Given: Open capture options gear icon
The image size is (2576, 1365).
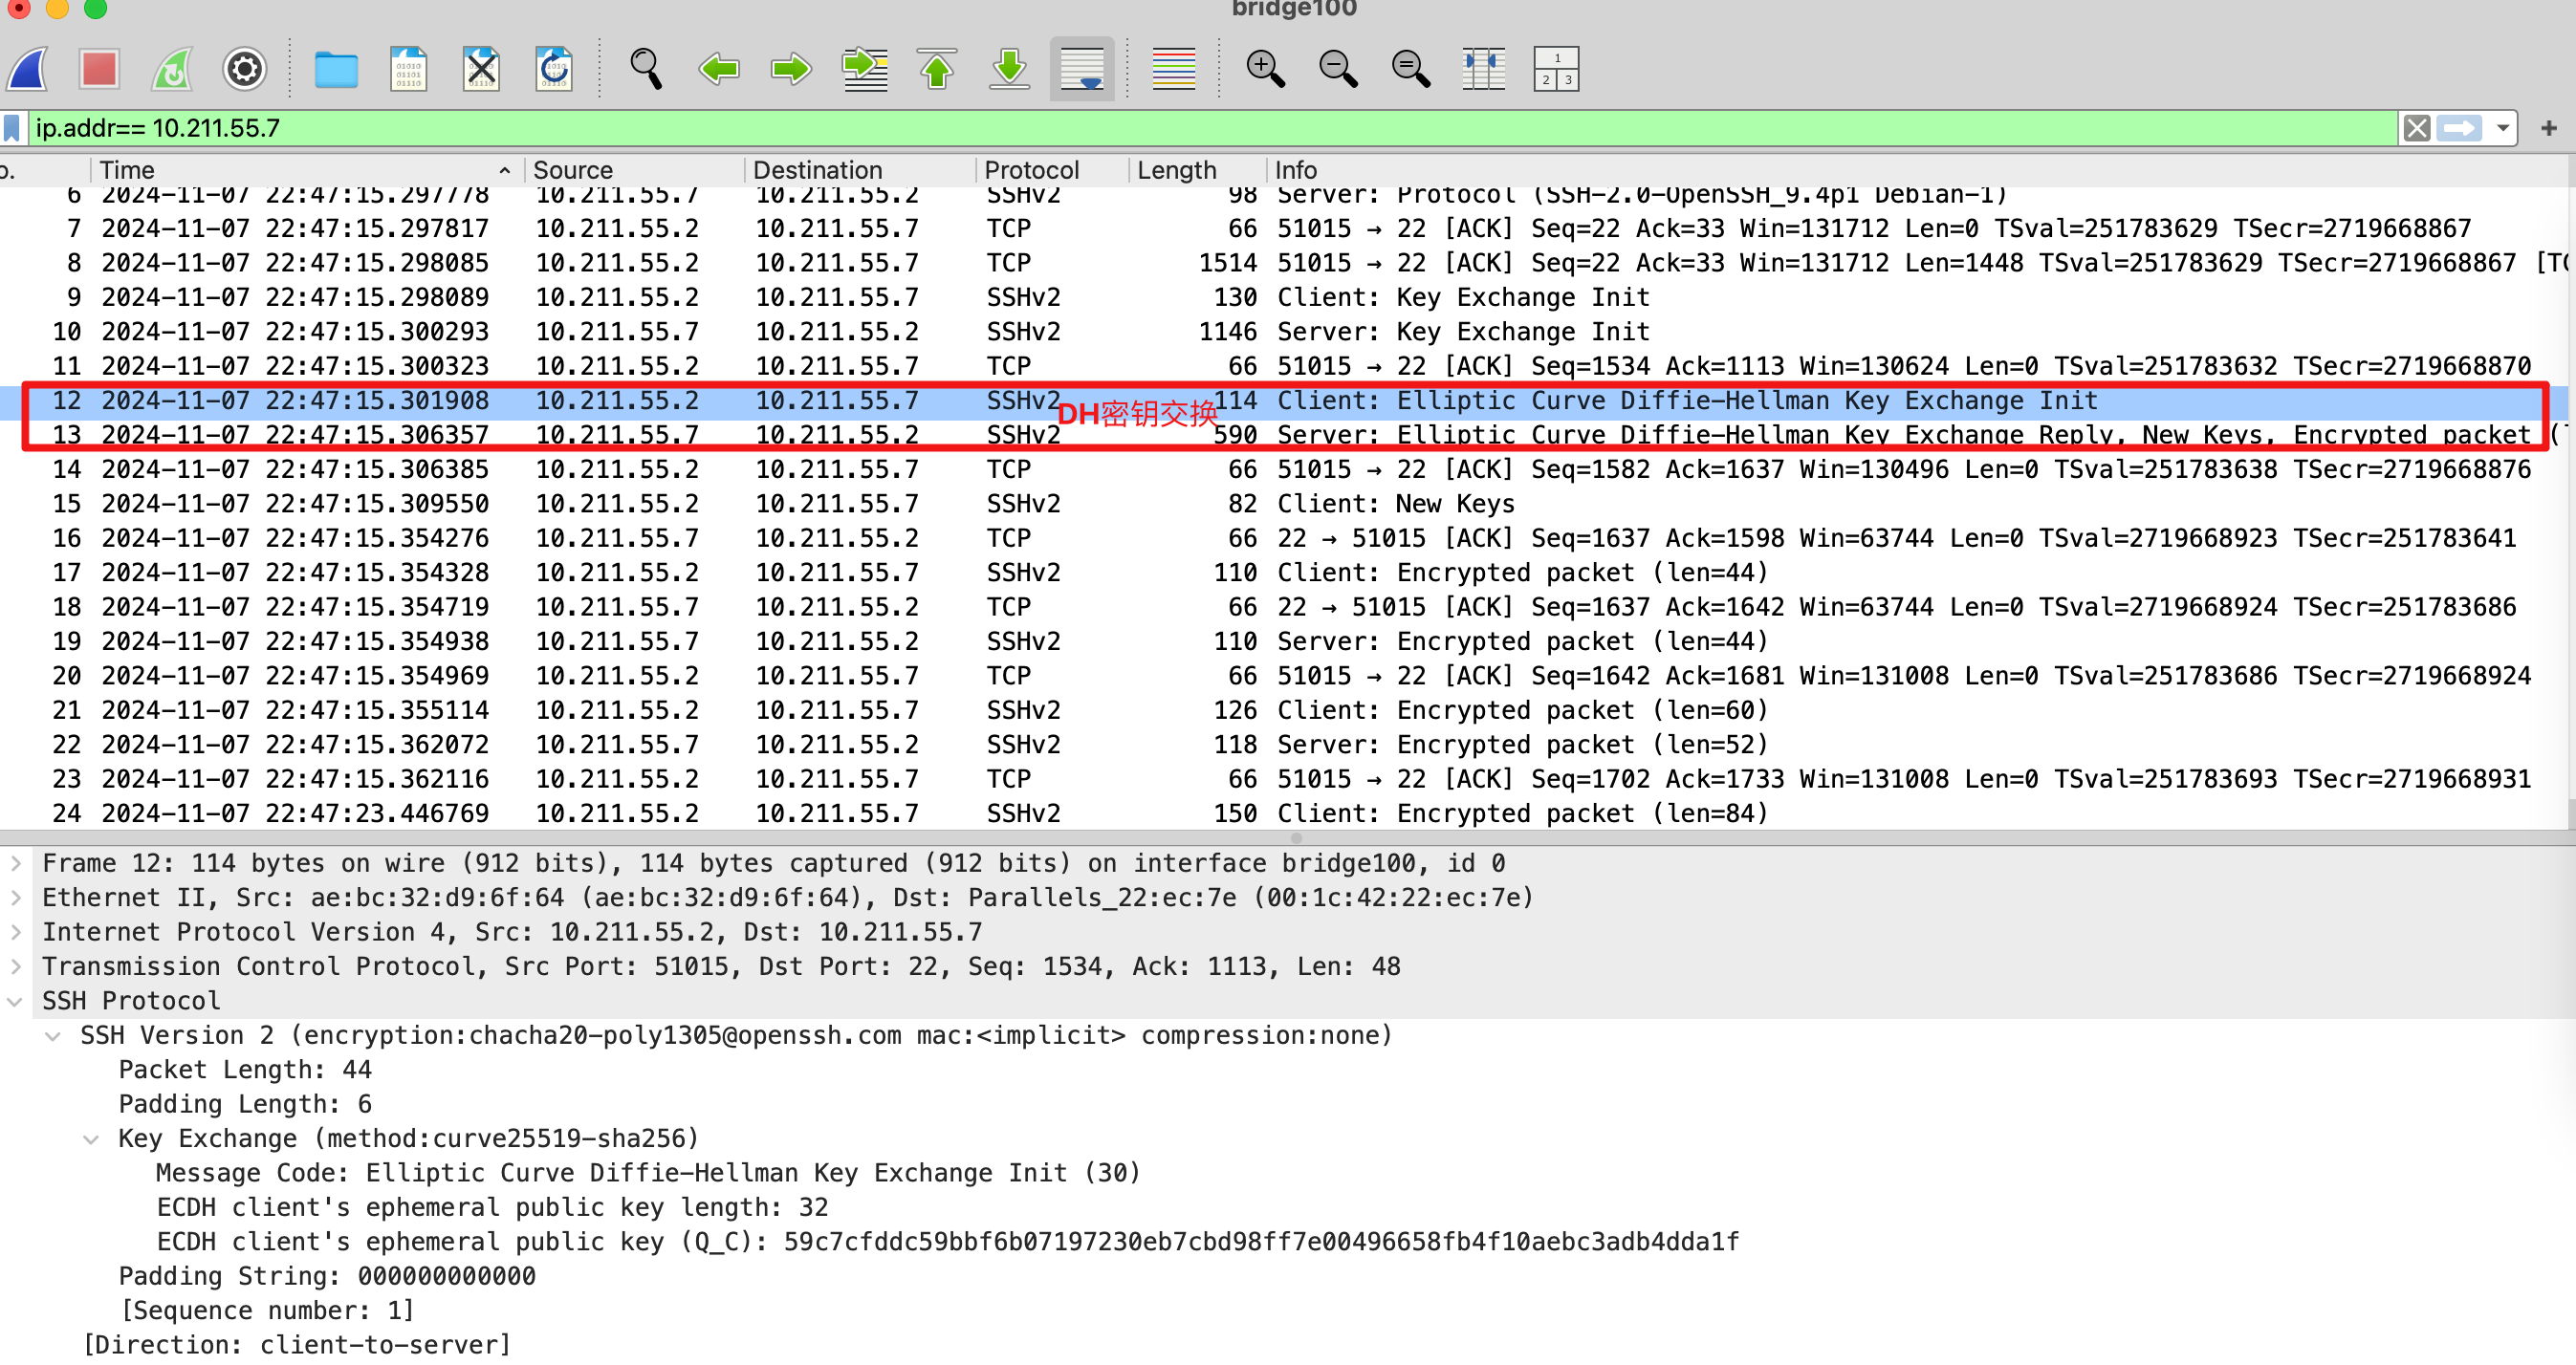Looking at the screenshot, I should 245,69.
